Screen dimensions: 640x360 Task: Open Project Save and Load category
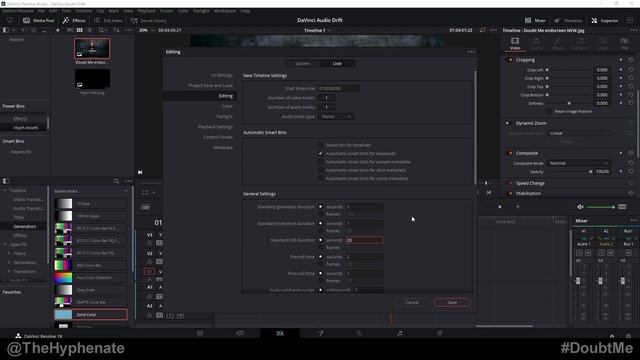[211, 85]
